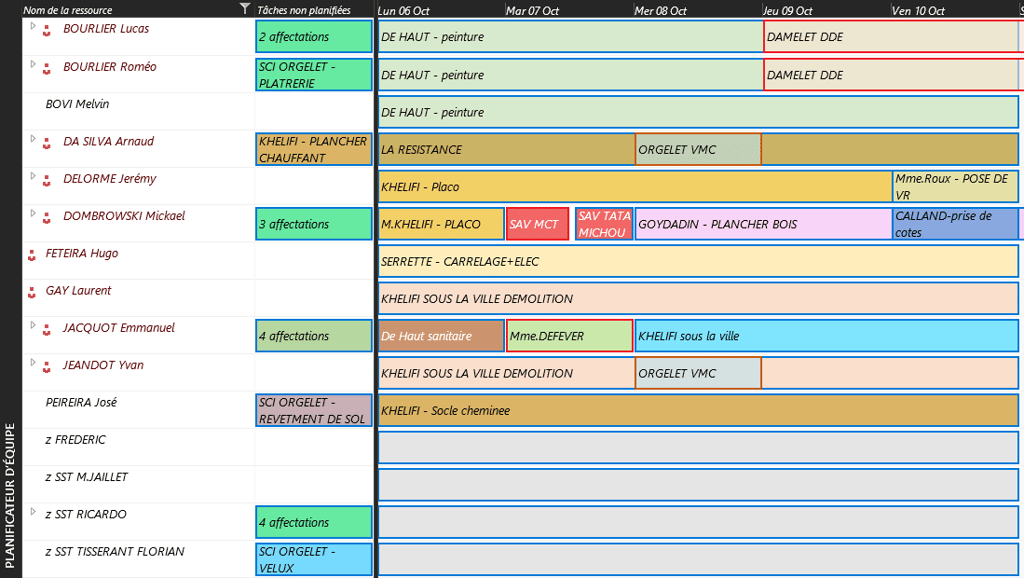
Task: Expand the JEANDOT Yvan resource row
Action: pyautogui.click(x=33, y=362)
